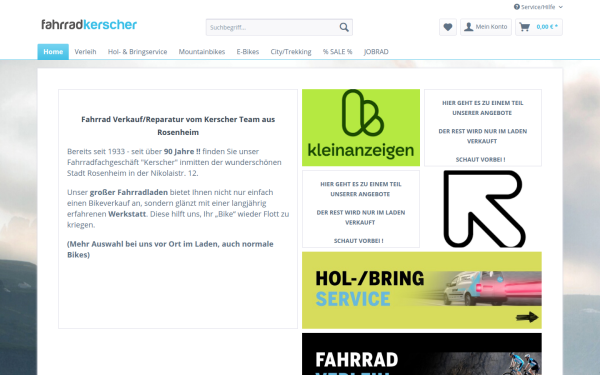Open the cart showing 0,00 €
600x375 pixels.
pyautogui.click(x=539, y=27)
